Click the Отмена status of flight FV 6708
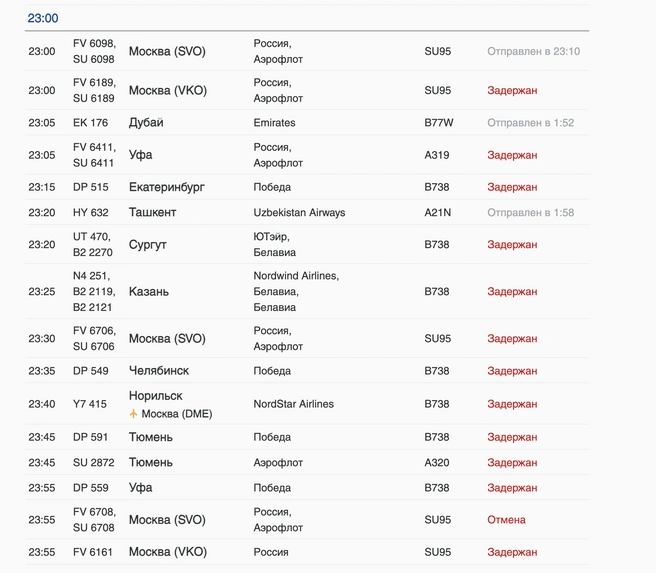656x573 pixels. pos(506,520)
